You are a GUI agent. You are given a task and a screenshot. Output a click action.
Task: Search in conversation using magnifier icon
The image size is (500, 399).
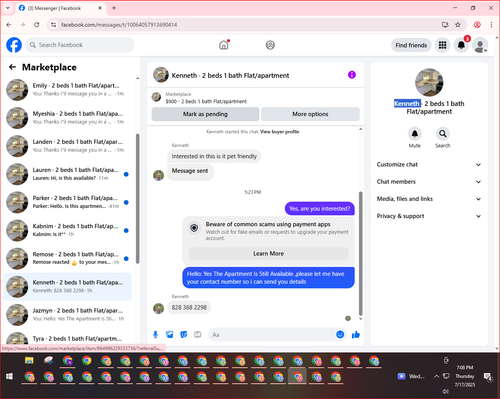(443, 134)
